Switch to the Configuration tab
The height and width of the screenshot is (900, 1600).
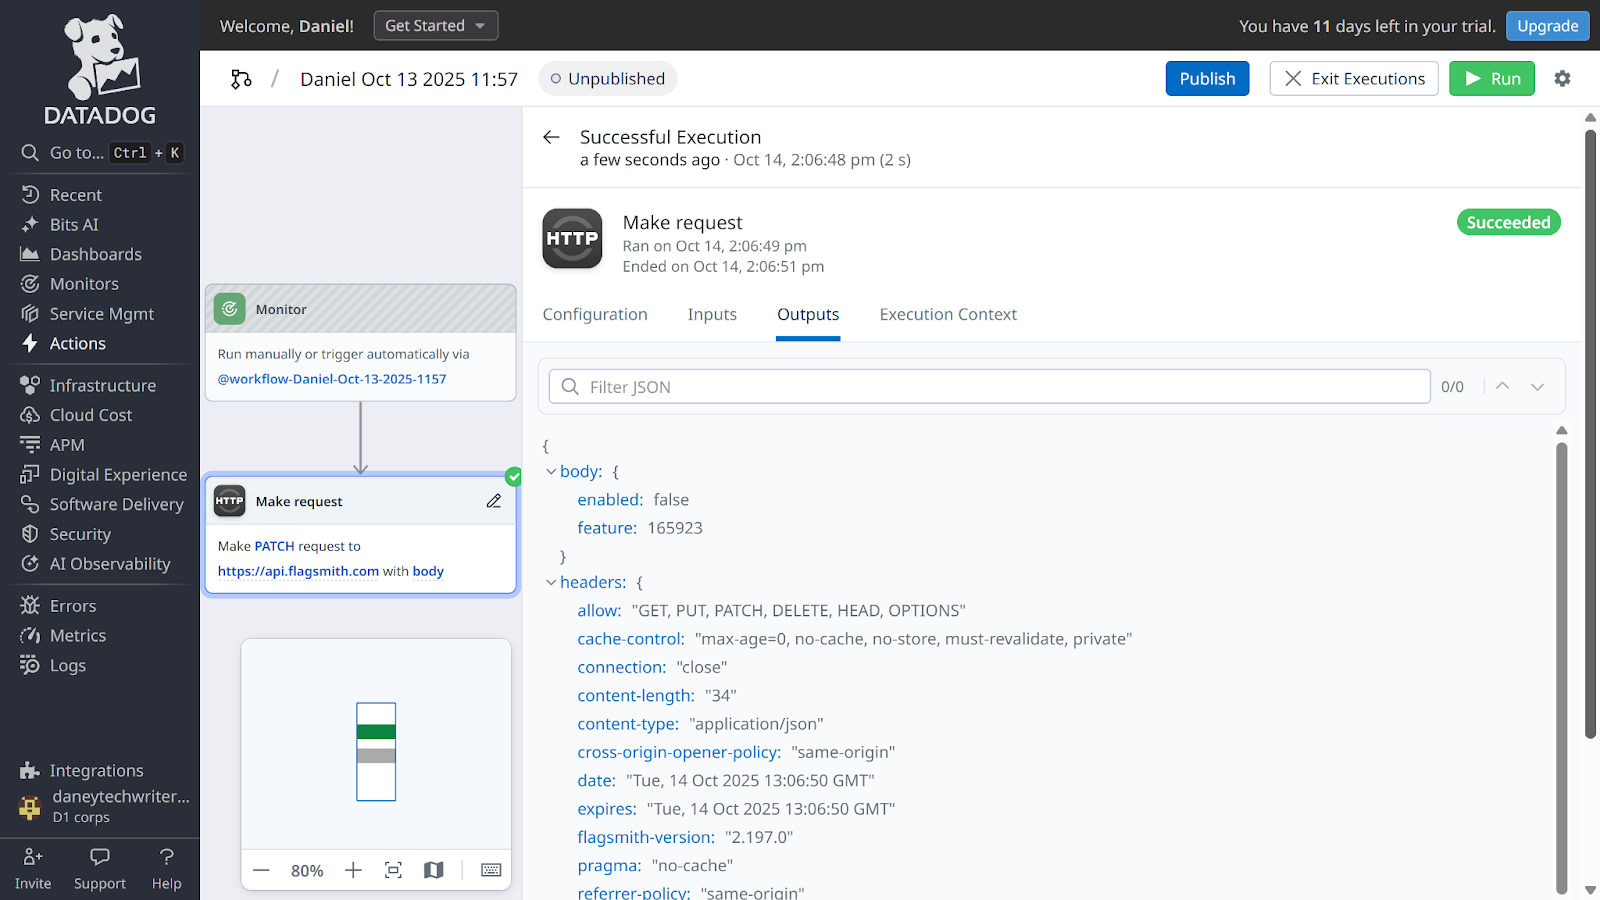coord(595,314)
